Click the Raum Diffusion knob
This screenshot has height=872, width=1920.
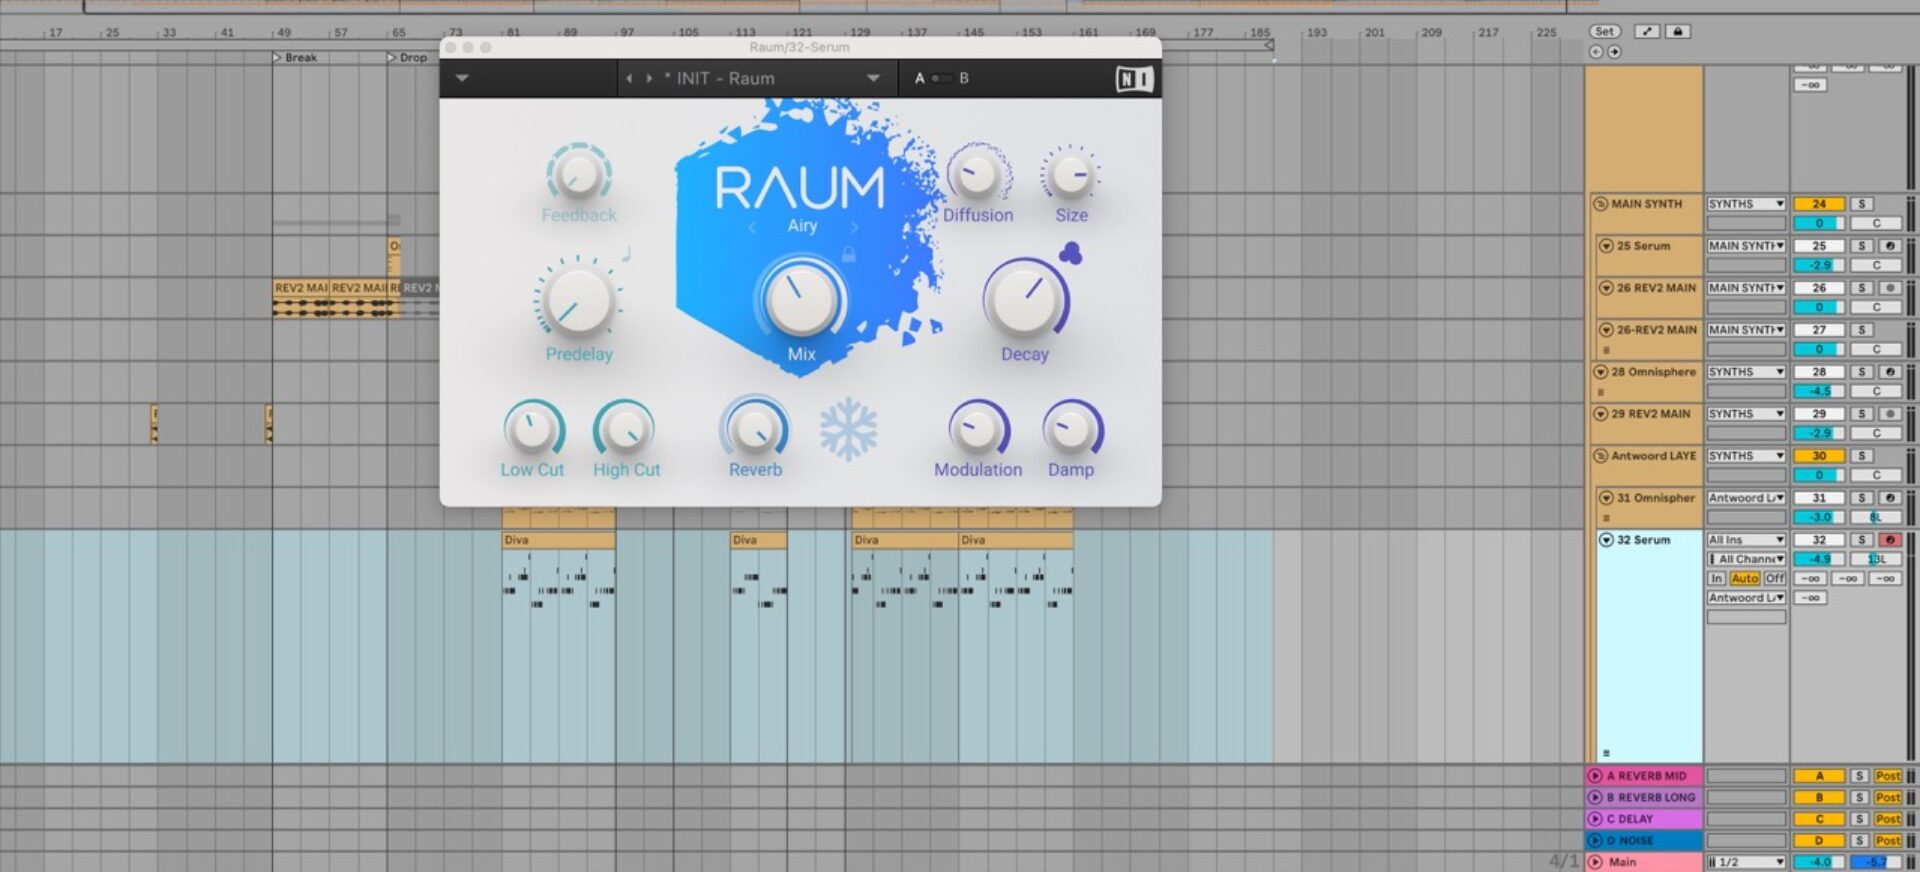click(x=977, y=174)
